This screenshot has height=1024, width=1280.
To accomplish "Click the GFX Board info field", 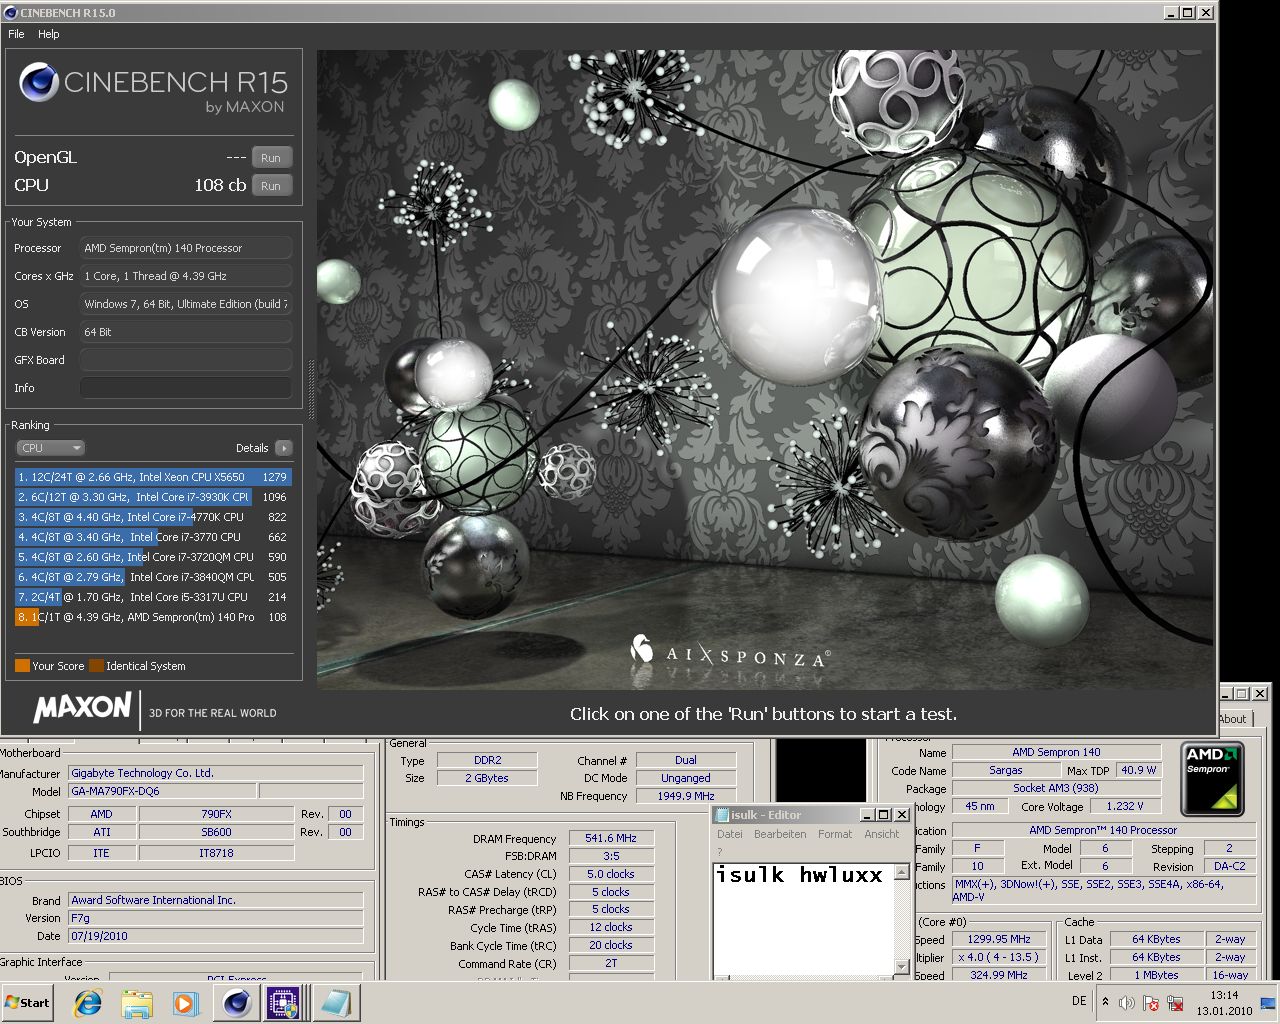I will pyautogui.click(x=186, y=360).
